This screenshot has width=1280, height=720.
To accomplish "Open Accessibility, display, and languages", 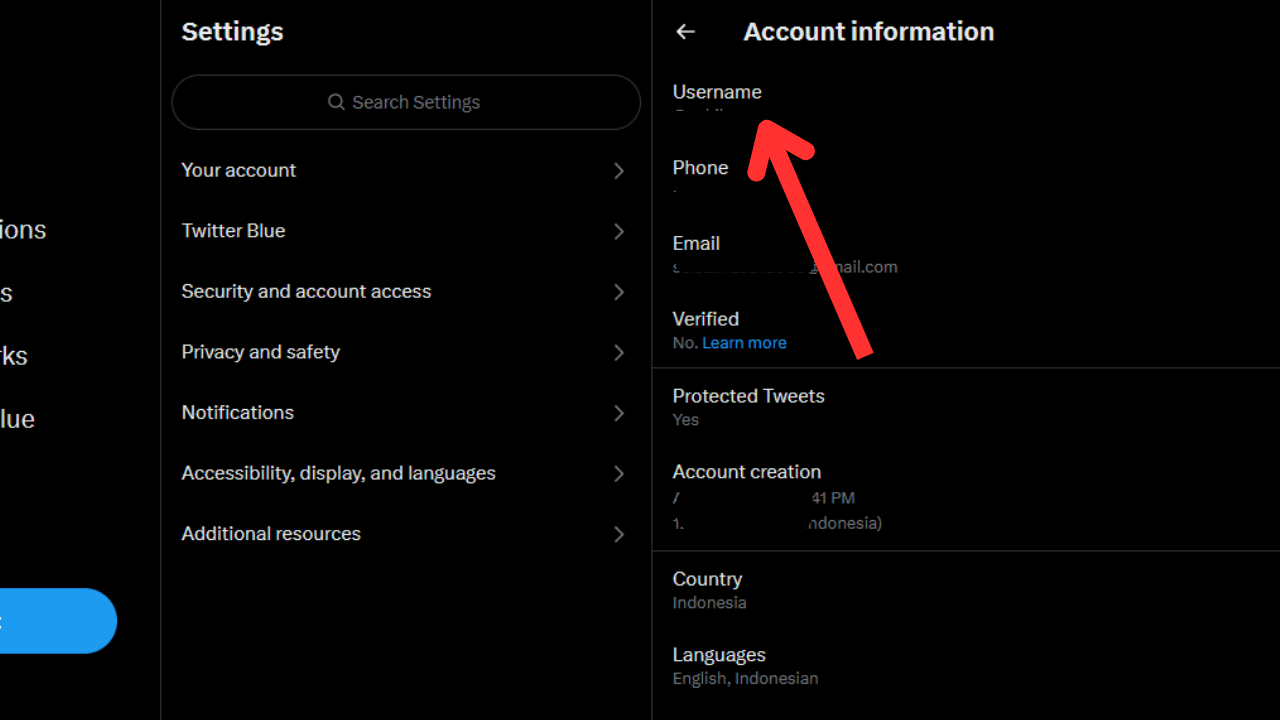I will coord(406,474).
